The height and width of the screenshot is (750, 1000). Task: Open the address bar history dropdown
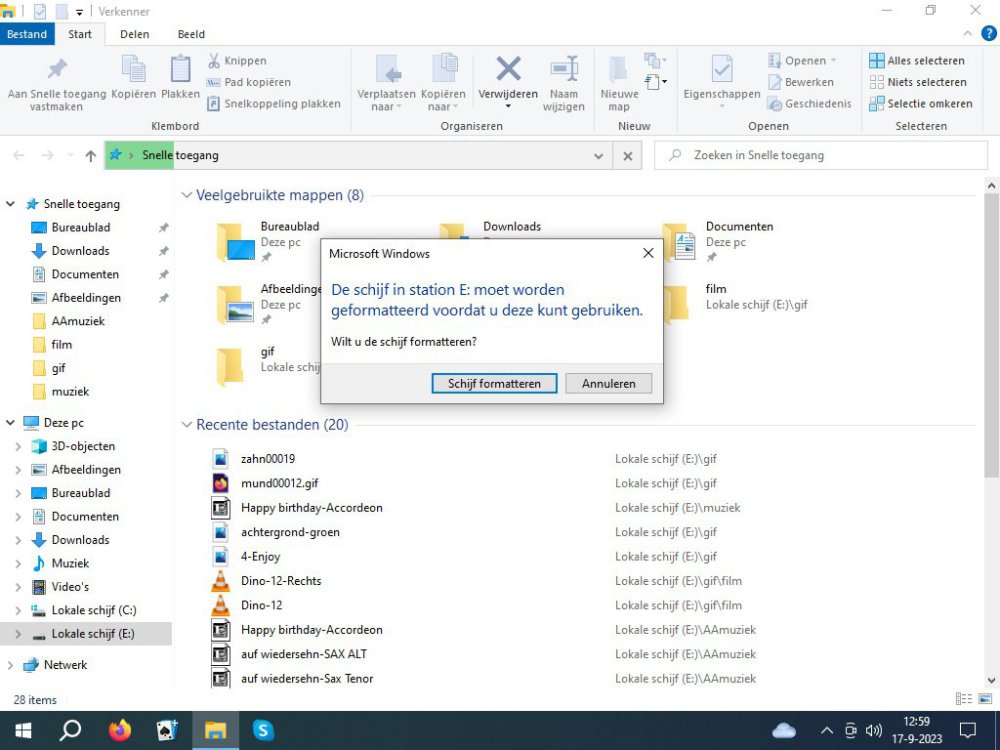coord(598,156)
